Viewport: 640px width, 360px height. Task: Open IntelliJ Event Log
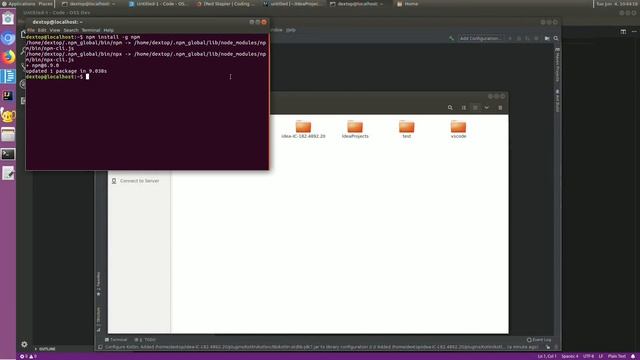[x=539, y=340]
